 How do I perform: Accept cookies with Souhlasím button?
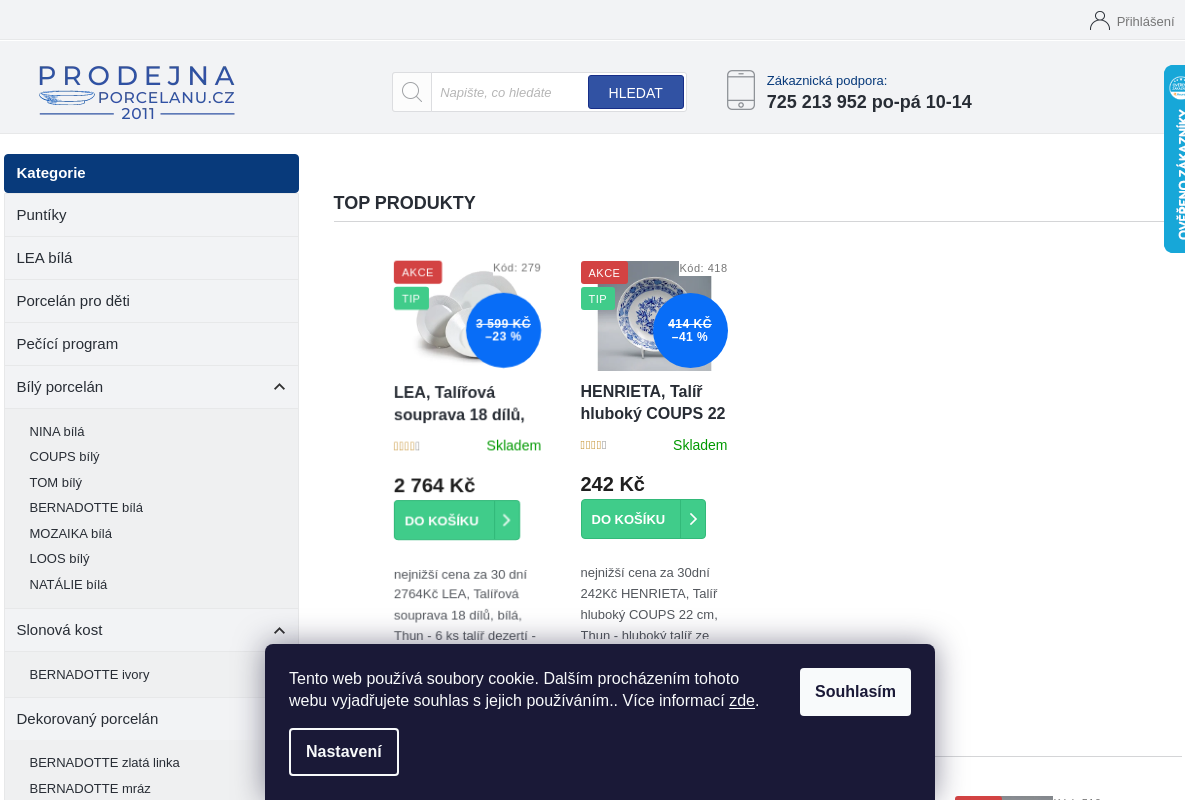tap(855, 692)
